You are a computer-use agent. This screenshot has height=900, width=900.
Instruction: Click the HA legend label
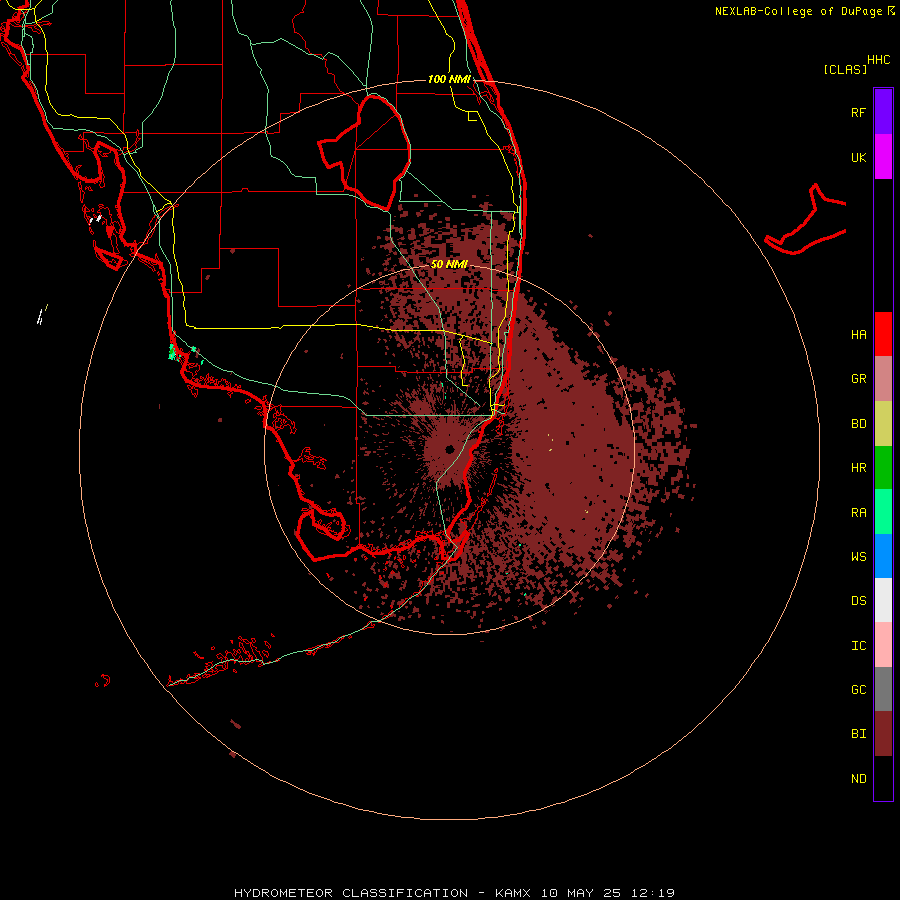858,335
